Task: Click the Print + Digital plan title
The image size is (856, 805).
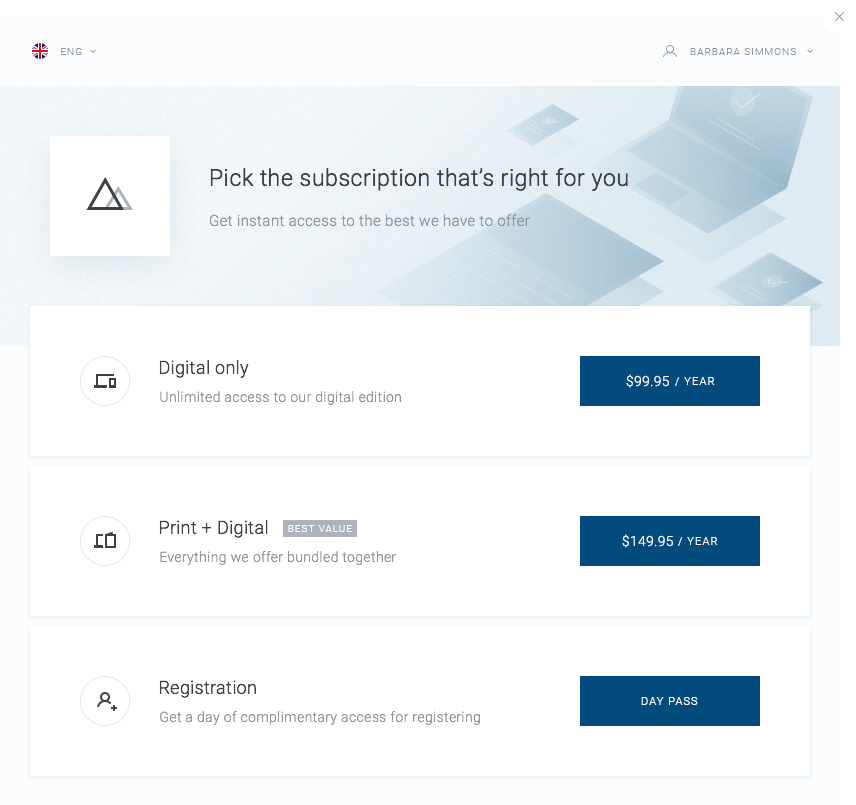Action: point(214,528)
